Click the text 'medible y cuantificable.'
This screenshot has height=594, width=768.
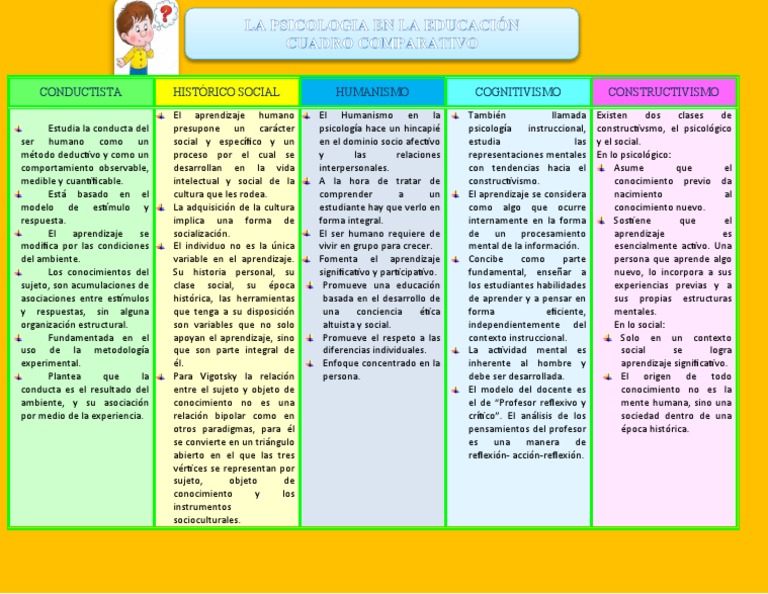tap(72, 181)
